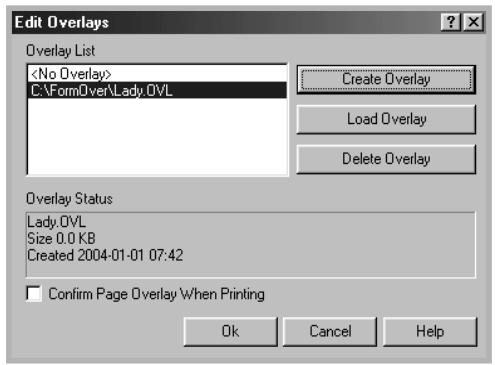Select <No Overlay> in the Overlay List
Image resolution: width=495 pixels, height=365 pixels.
pos(157,74)
